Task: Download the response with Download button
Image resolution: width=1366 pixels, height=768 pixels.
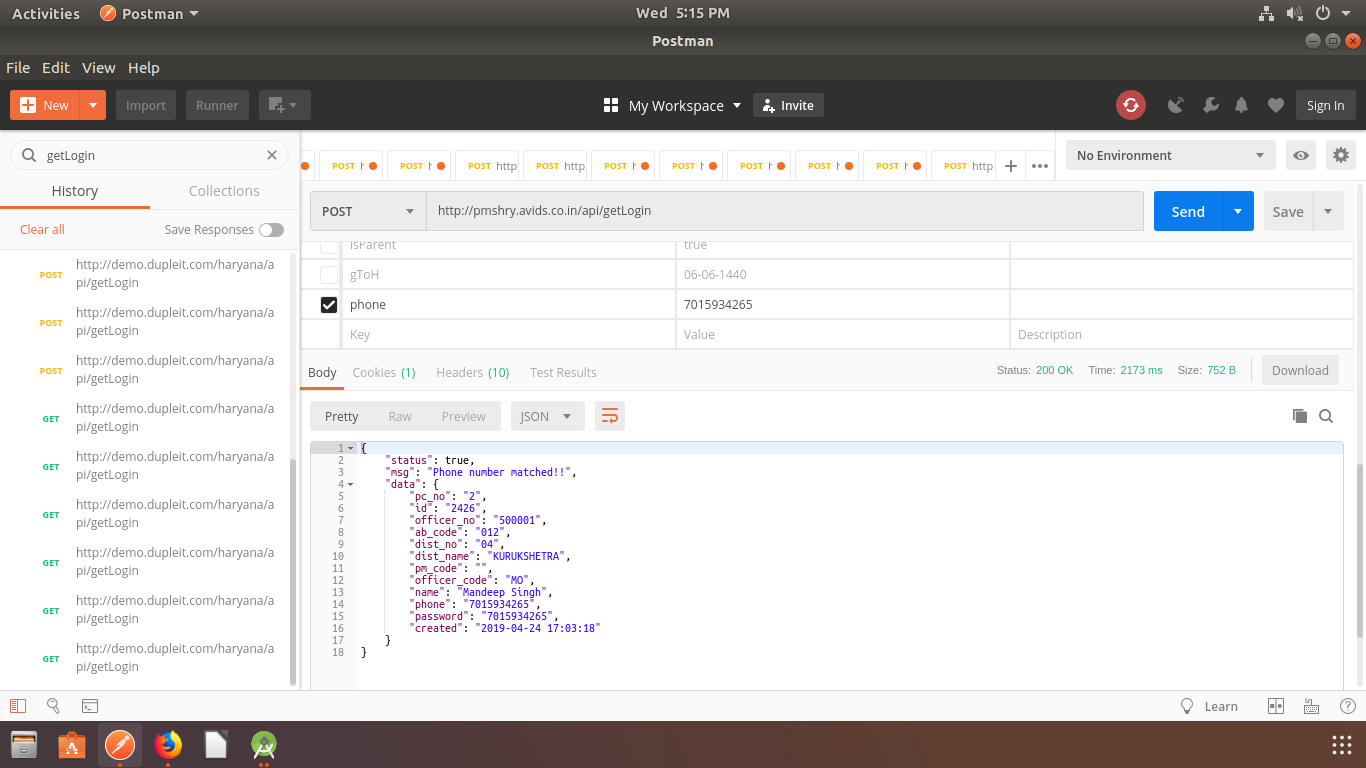Action: [1300, 370]
